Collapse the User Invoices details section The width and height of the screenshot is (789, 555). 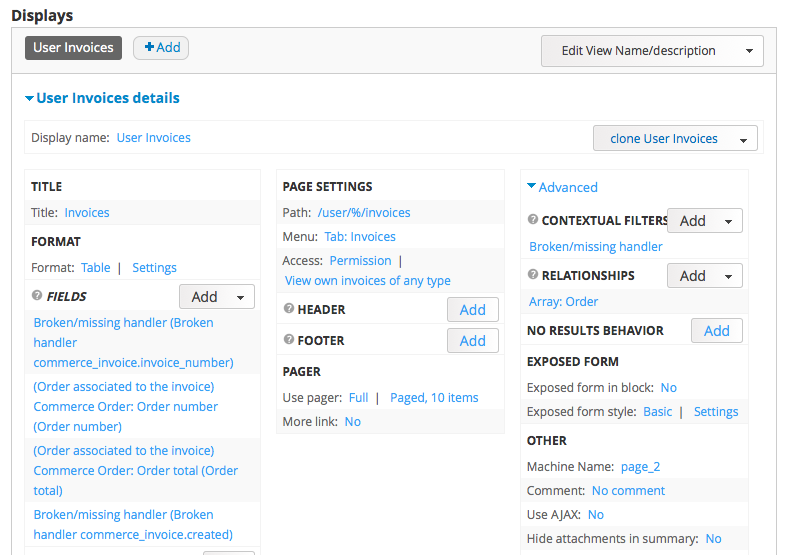click(102, 98)
